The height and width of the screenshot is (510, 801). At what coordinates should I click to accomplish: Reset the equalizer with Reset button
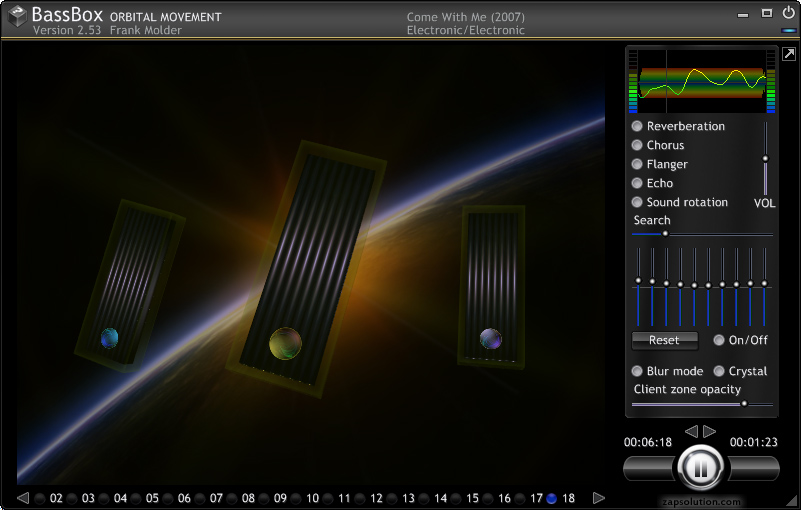point(665,340)
